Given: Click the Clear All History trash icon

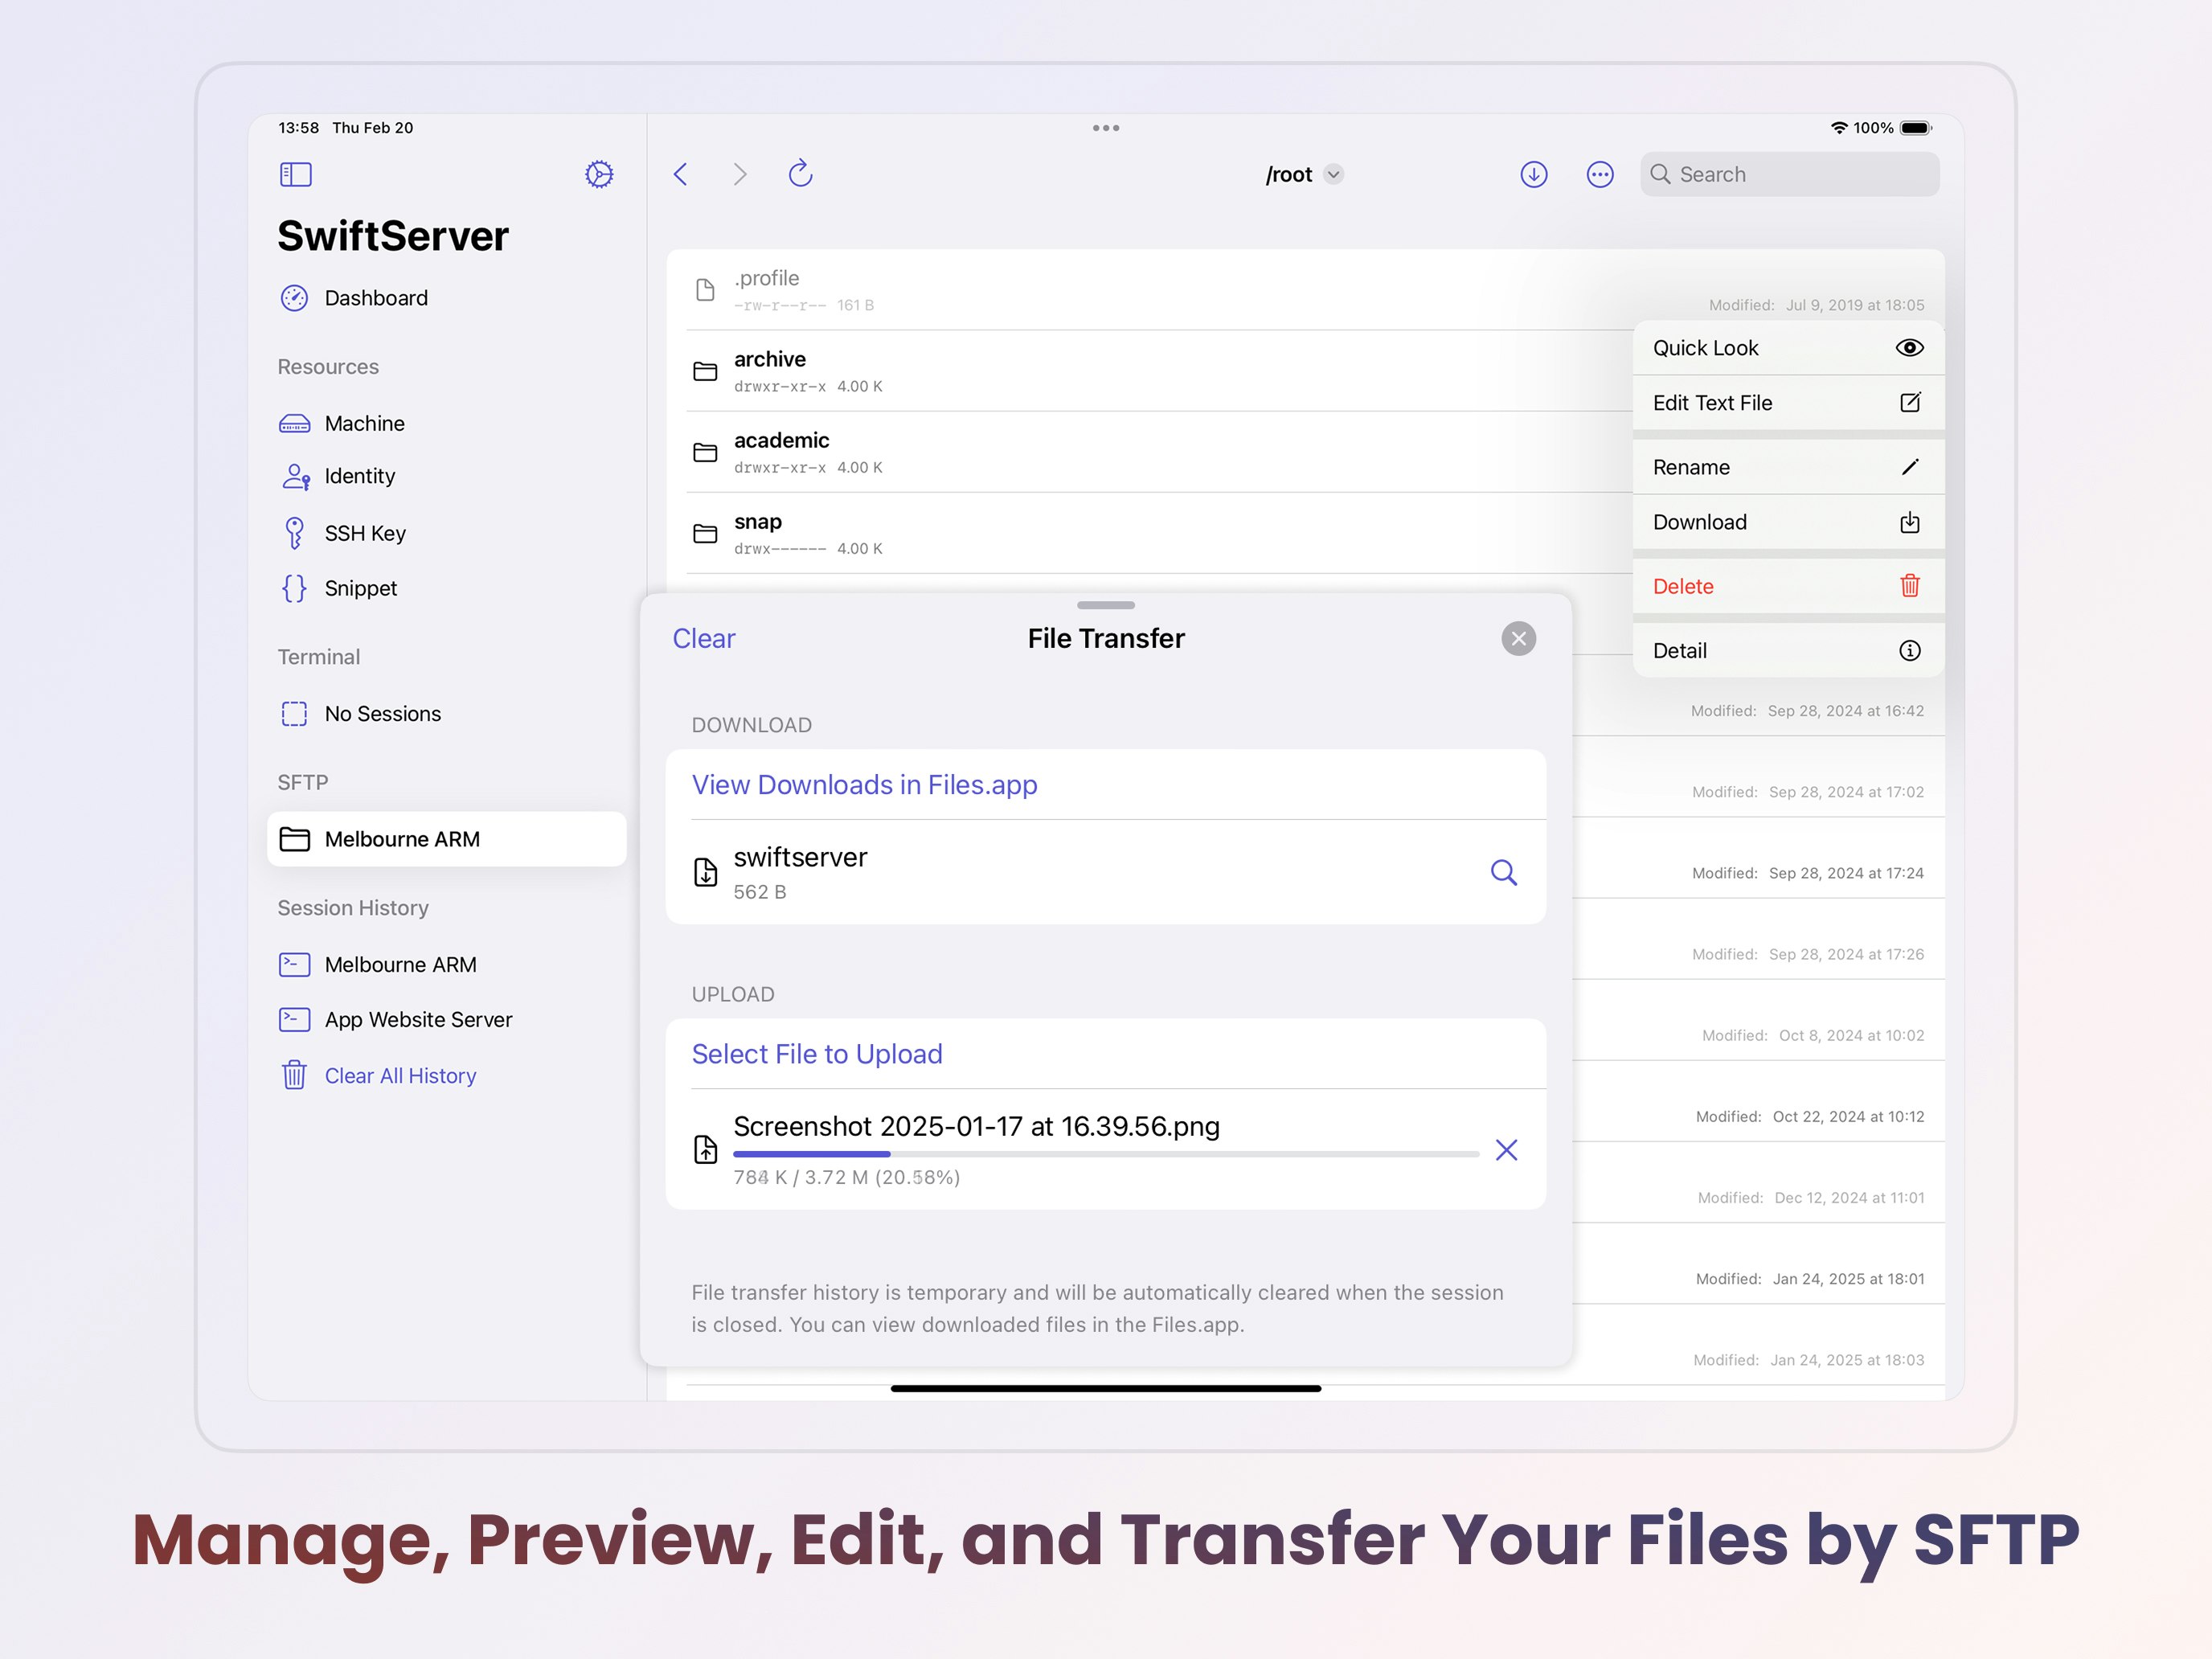Looking at the screenshot, I should pos(294,1075).
